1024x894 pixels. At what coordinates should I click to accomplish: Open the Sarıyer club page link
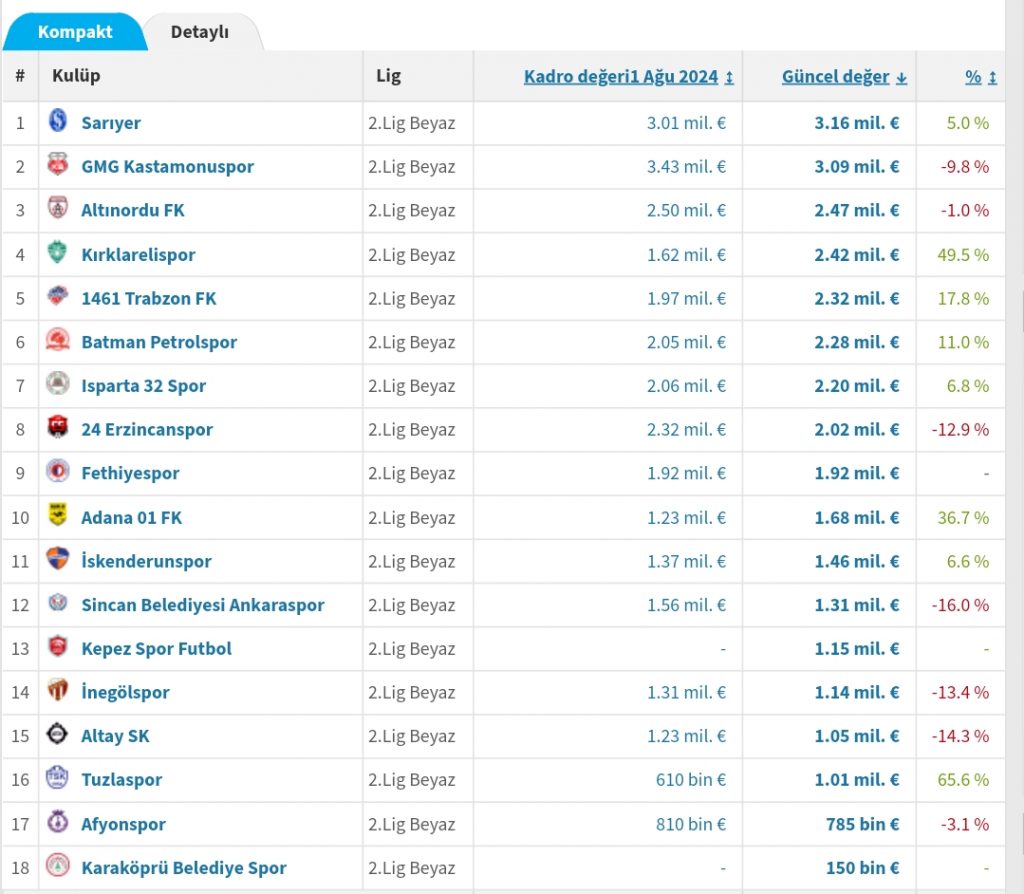(x=111, y=123)
